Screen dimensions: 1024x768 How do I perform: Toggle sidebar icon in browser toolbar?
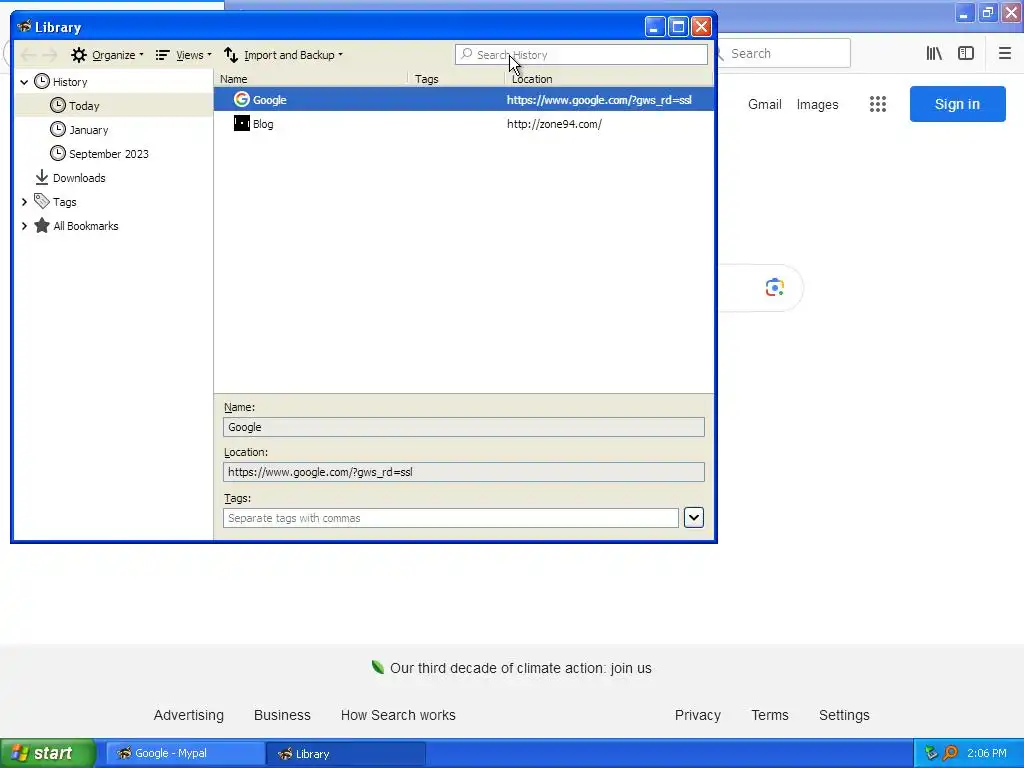tap(966, 54)
